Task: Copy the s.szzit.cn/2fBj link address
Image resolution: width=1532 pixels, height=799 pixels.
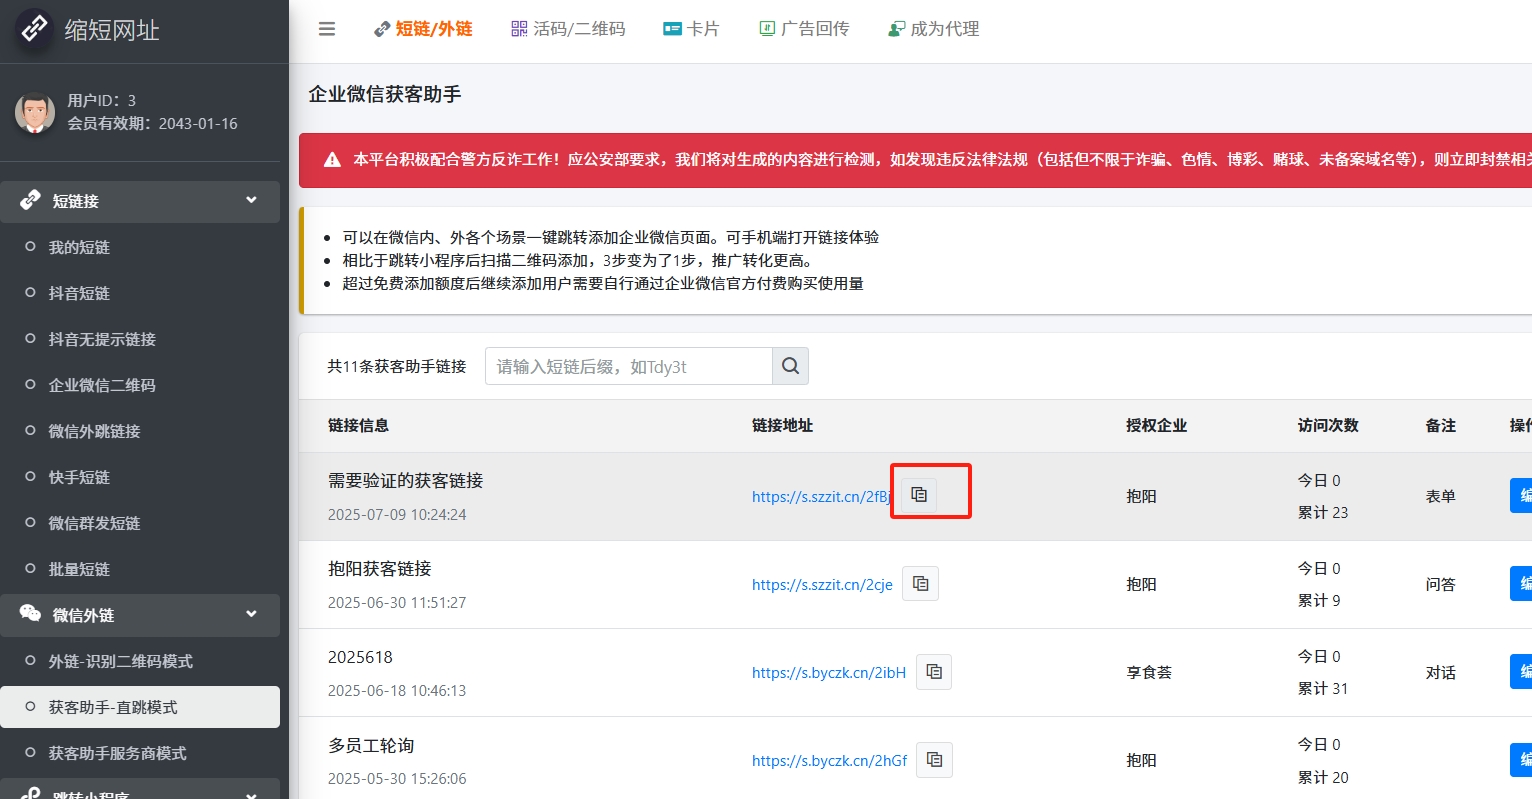Action: point(919,495)
